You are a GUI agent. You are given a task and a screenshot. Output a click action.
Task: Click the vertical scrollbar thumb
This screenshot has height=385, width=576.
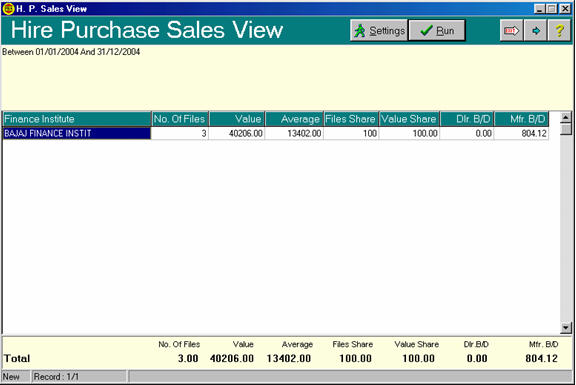[x=566, y=129]
